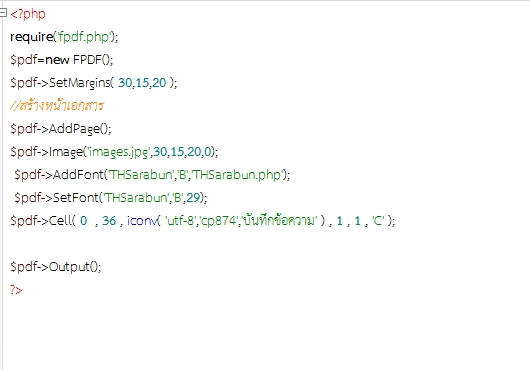Click the Thai string 'บันทึกข้อความ'
The width and height of the screenshot is (530, 370).
click(x=279, y=220)
